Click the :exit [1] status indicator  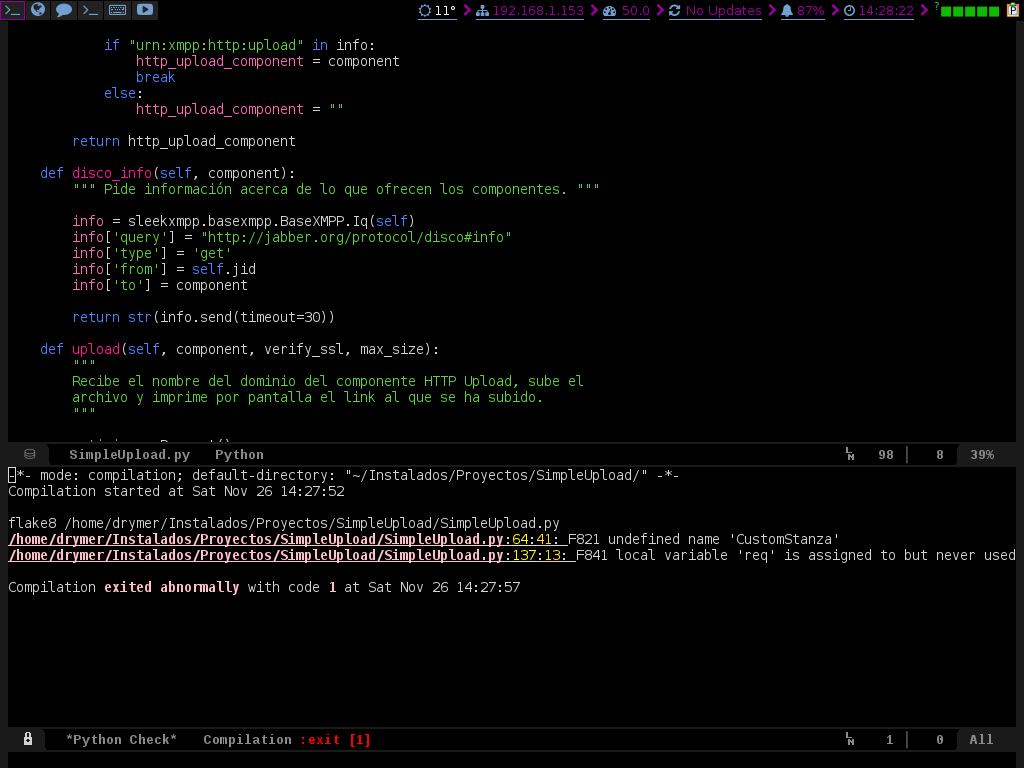pos(335,739)
